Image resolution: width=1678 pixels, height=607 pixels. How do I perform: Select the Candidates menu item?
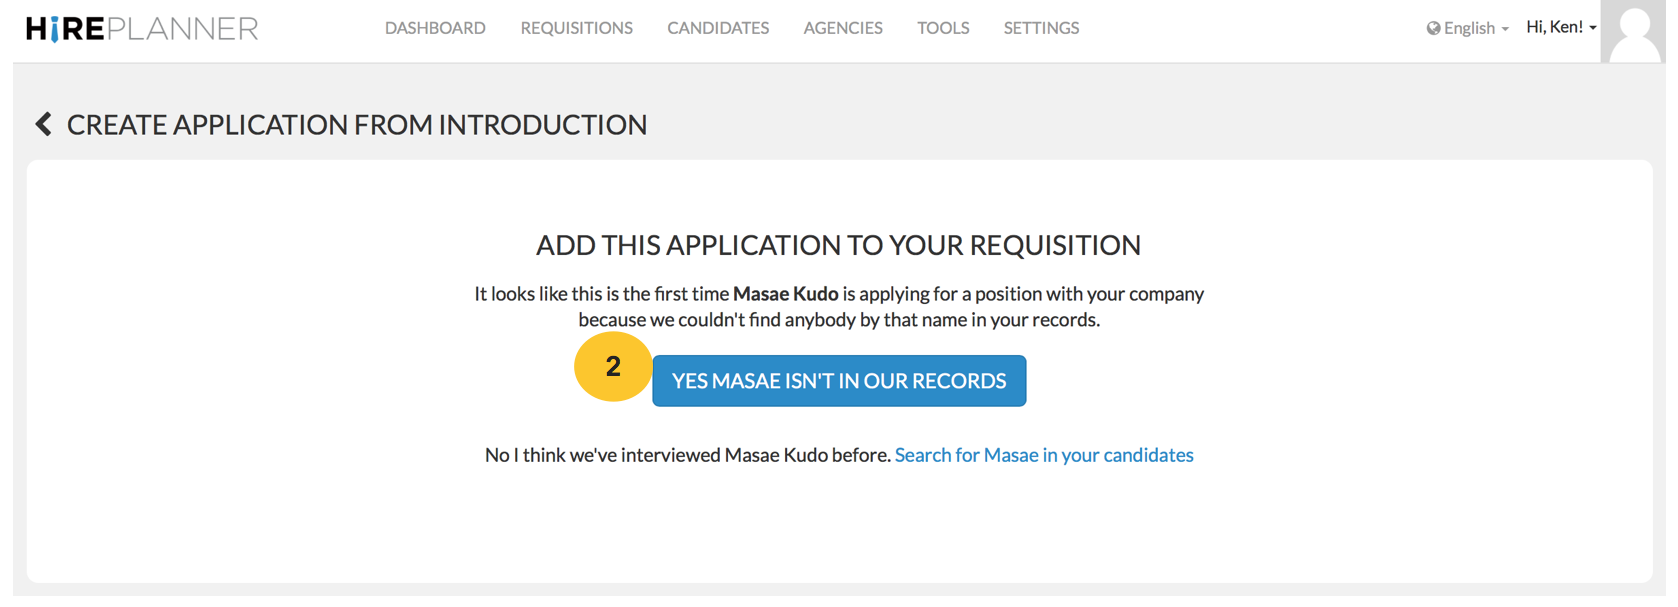click(718, 28)
